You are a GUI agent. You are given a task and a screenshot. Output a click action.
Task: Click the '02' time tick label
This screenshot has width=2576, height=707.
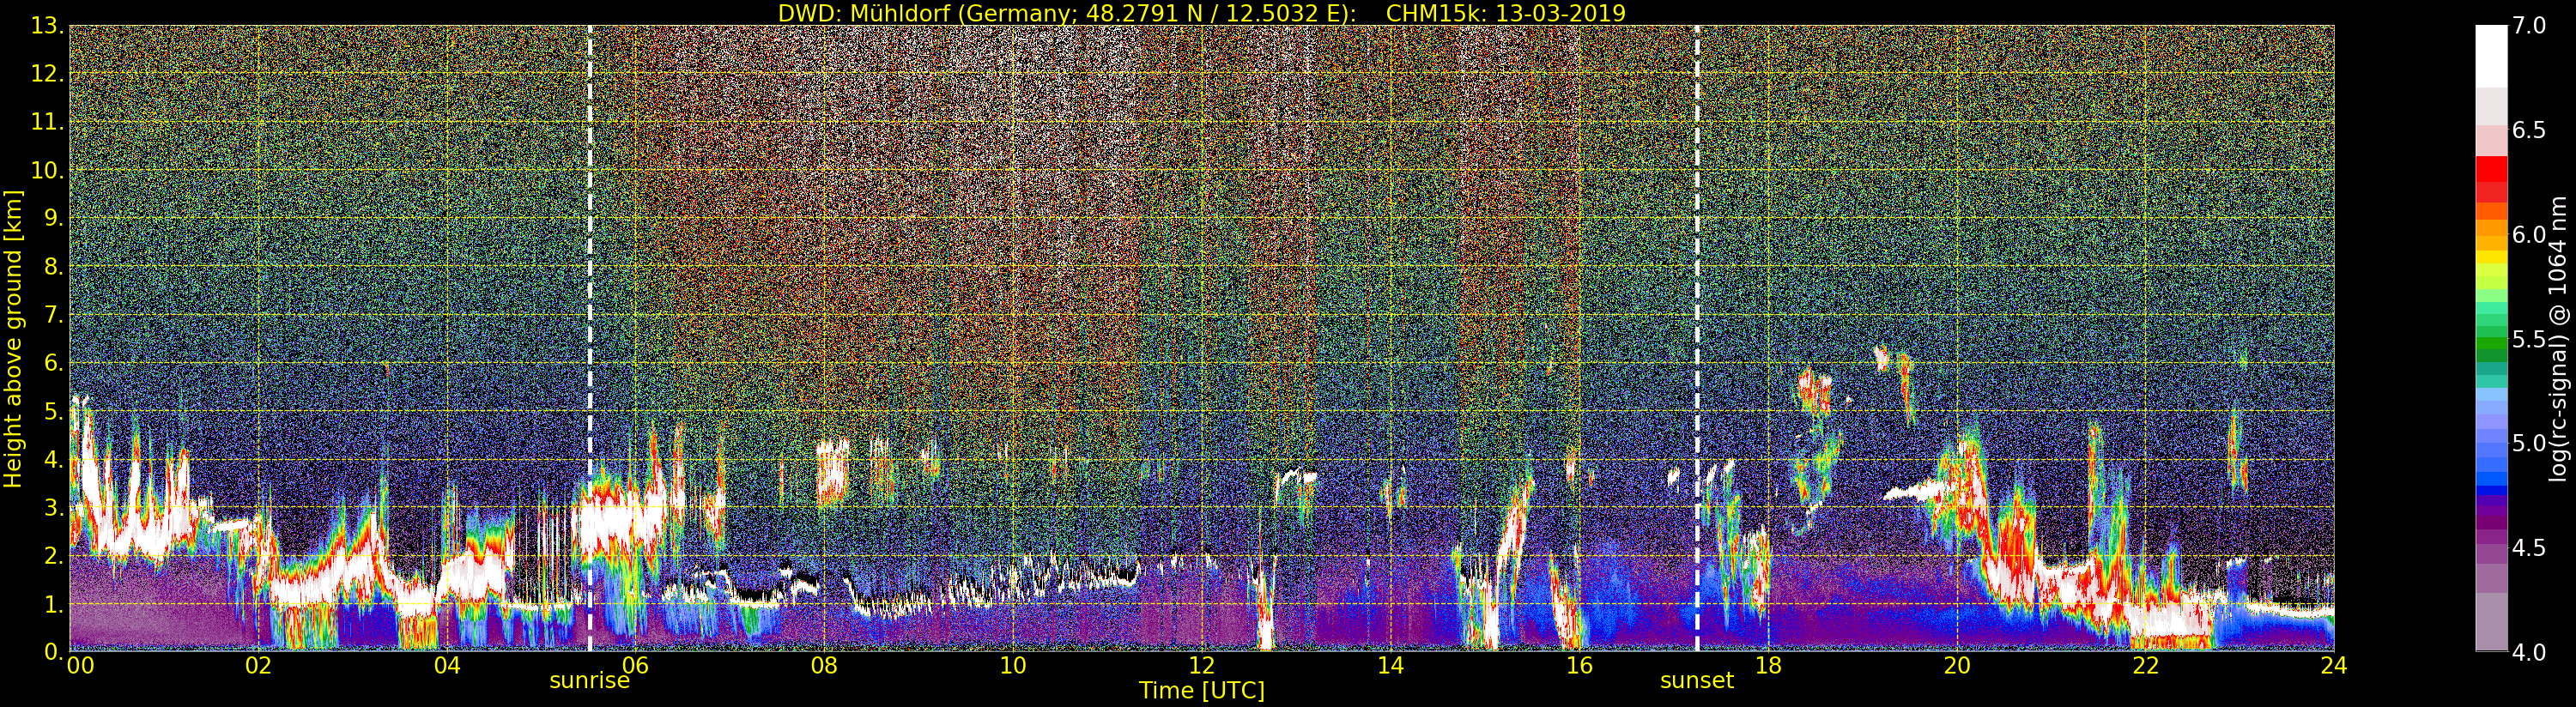(x=258, y=665)
